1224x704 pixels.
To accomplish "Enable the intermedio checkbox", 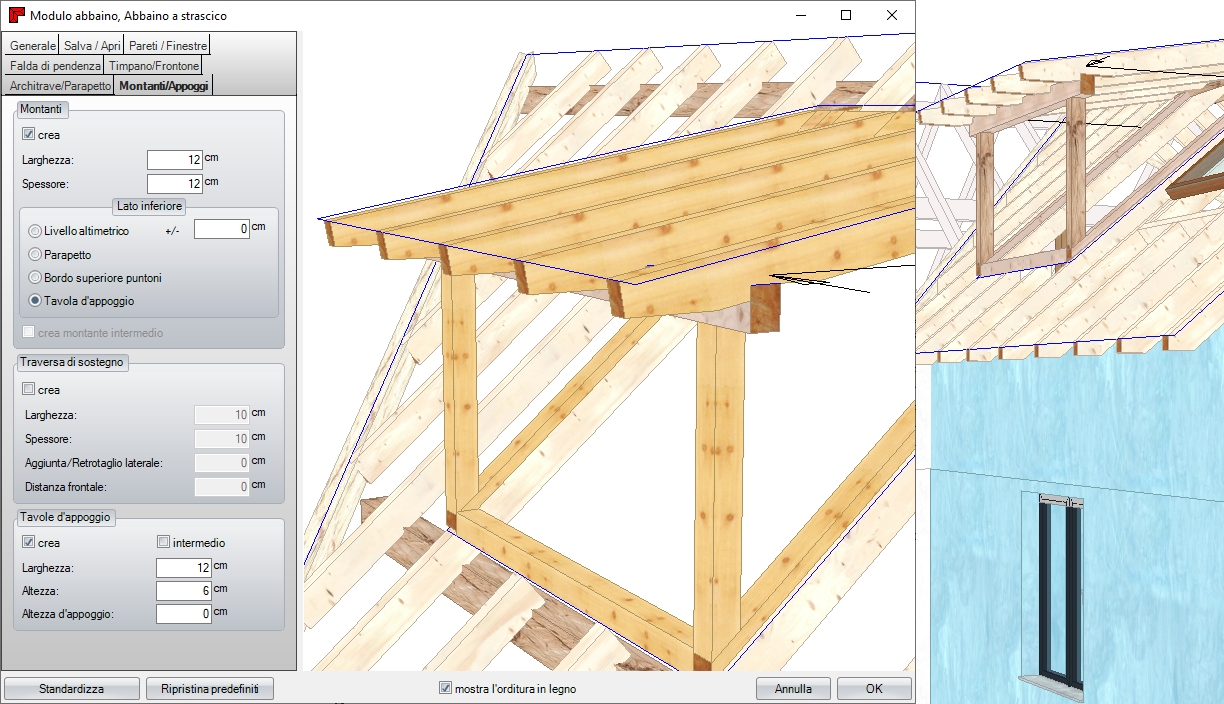I will coord(164,543).
